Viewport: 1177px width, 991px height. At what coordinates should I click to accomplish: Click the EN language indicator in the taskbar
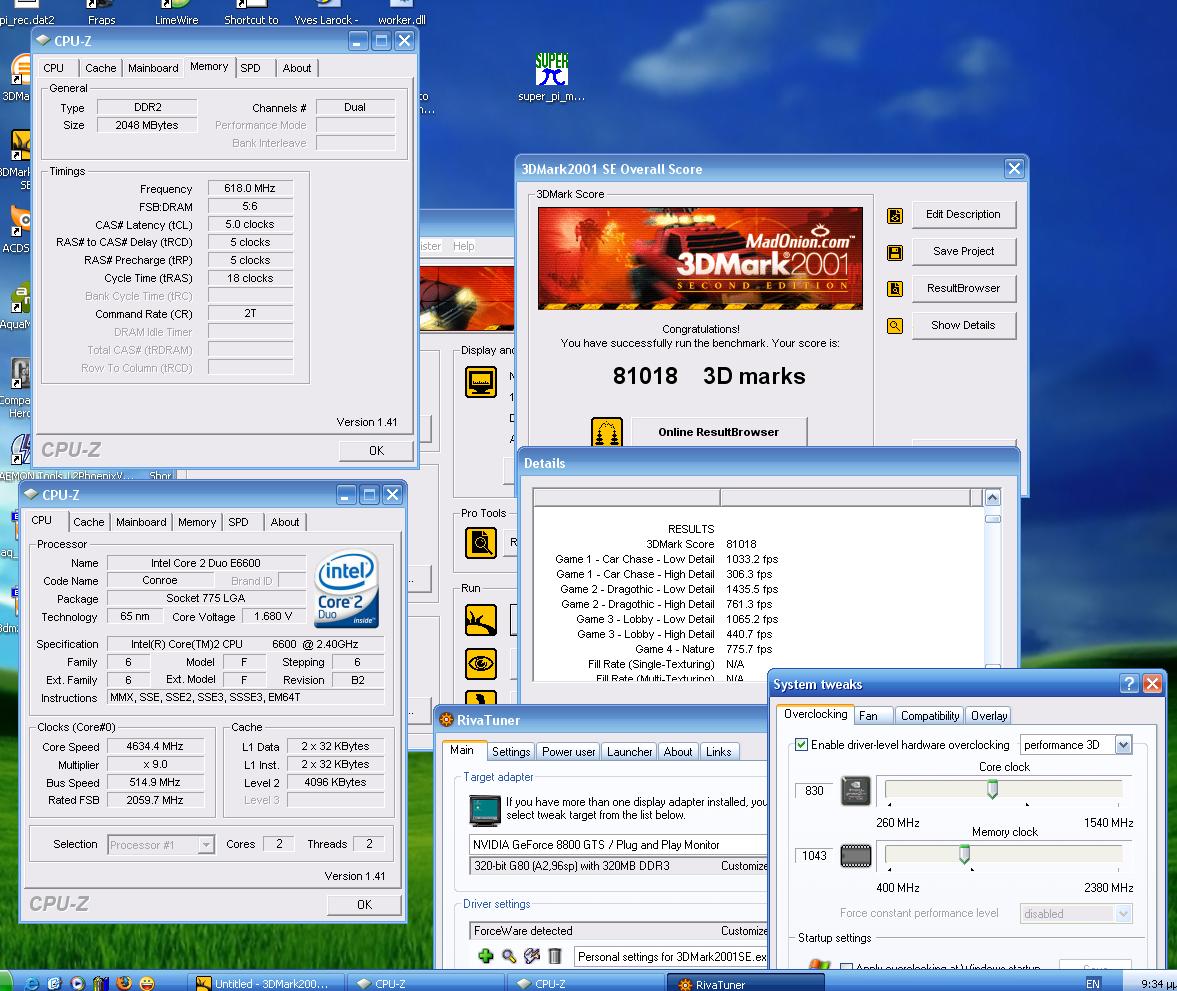point(1093,983)
